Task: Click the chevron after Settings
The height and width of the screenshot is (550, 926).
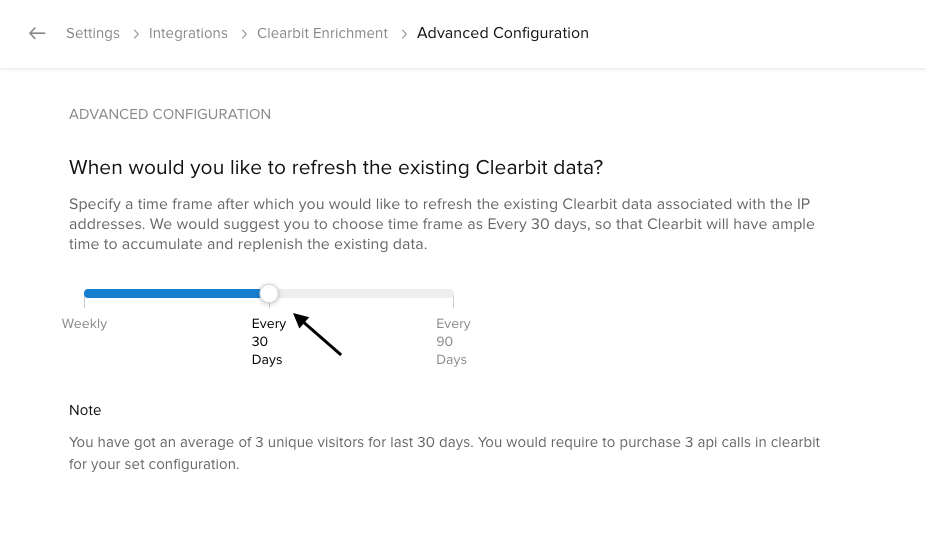Action: point(134,34)
